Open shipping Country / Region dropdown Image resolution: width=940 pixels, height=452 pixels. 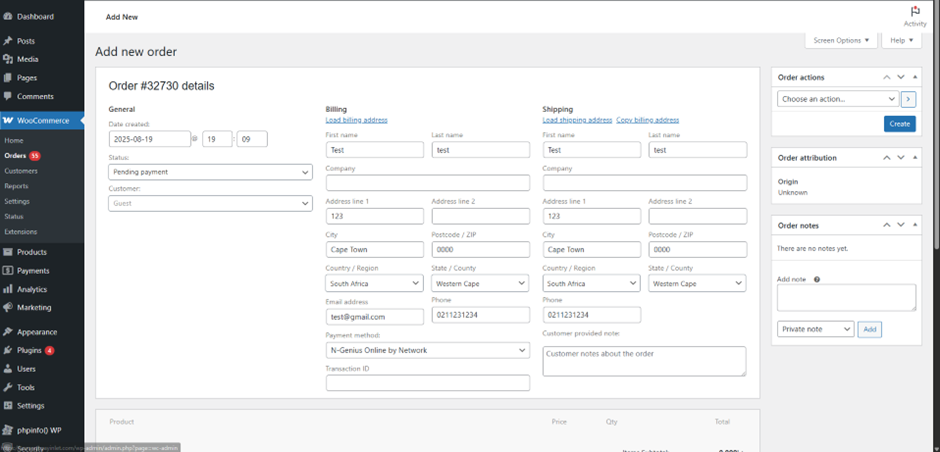592,283
